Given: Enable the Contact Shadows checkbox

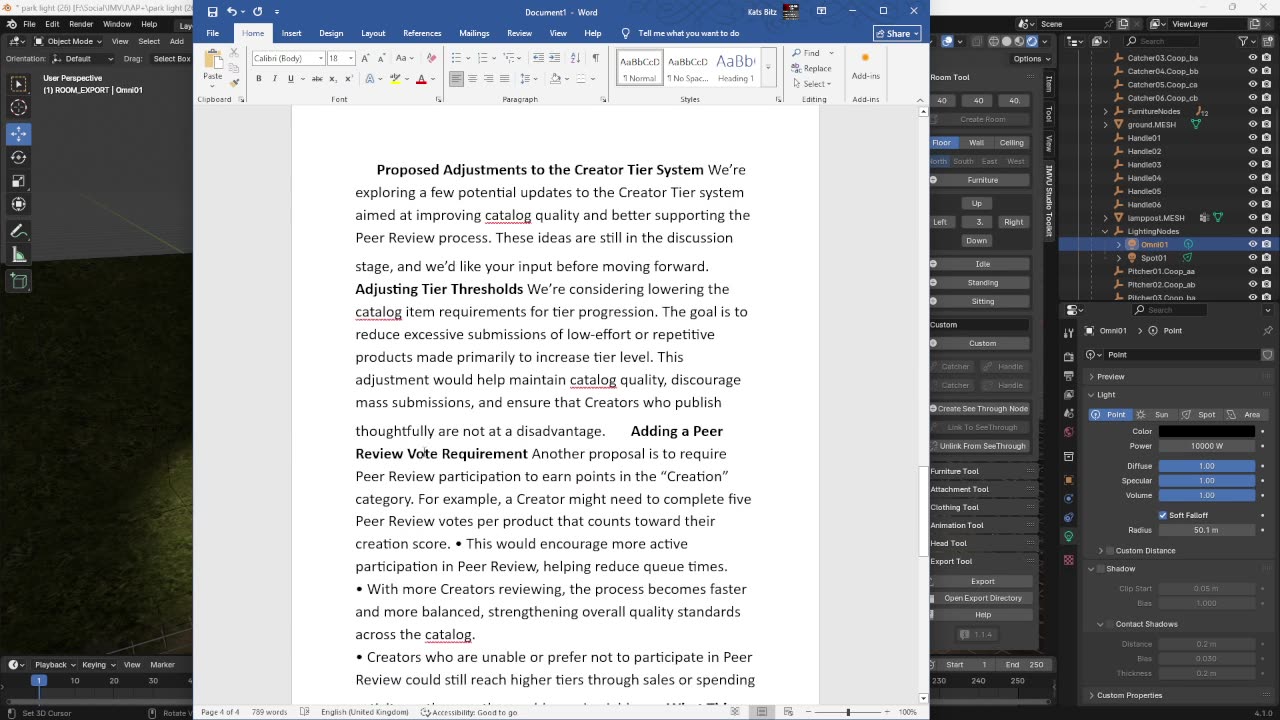Looking at the screenshot, I should pyautogui.click(x=1110, y=624).
